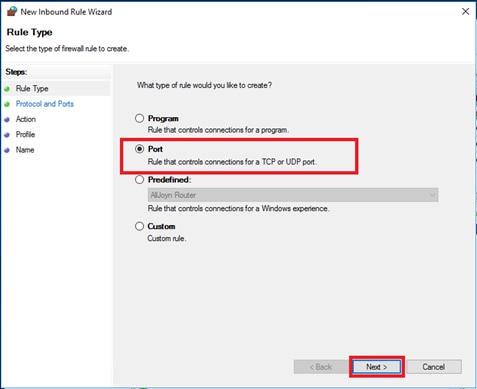Click the Next button
This screenshot has width=477, height=389.
[x=377, y=367]
